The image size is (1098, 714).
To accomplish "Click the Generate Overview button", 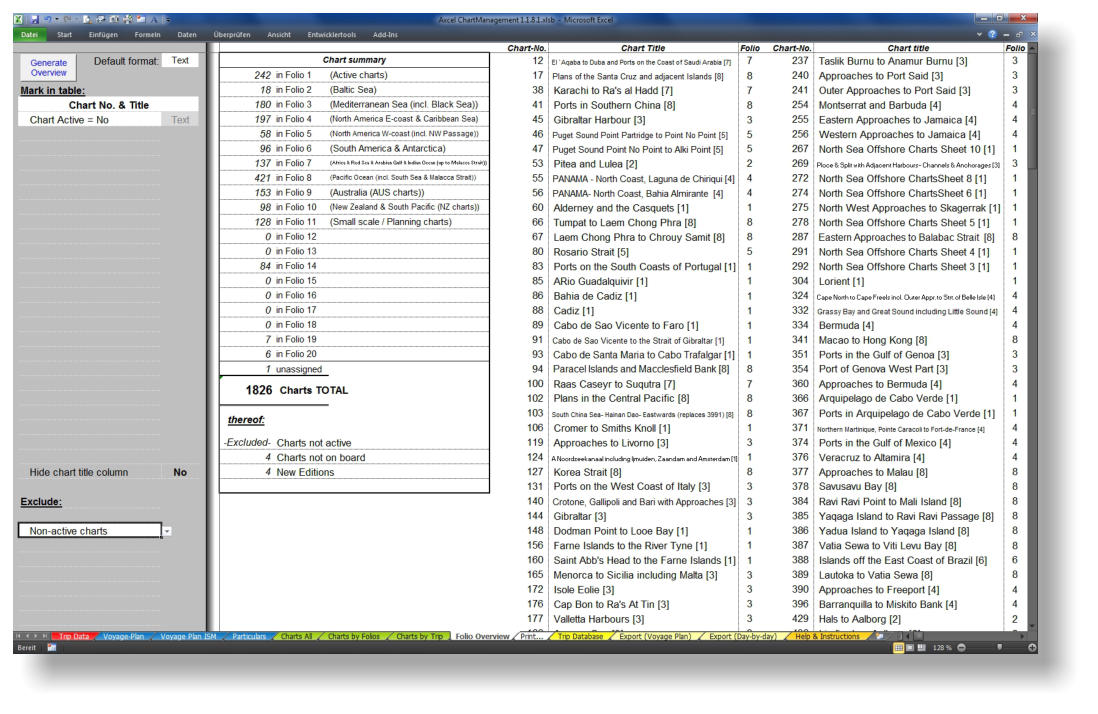I will tap(48, 67).
